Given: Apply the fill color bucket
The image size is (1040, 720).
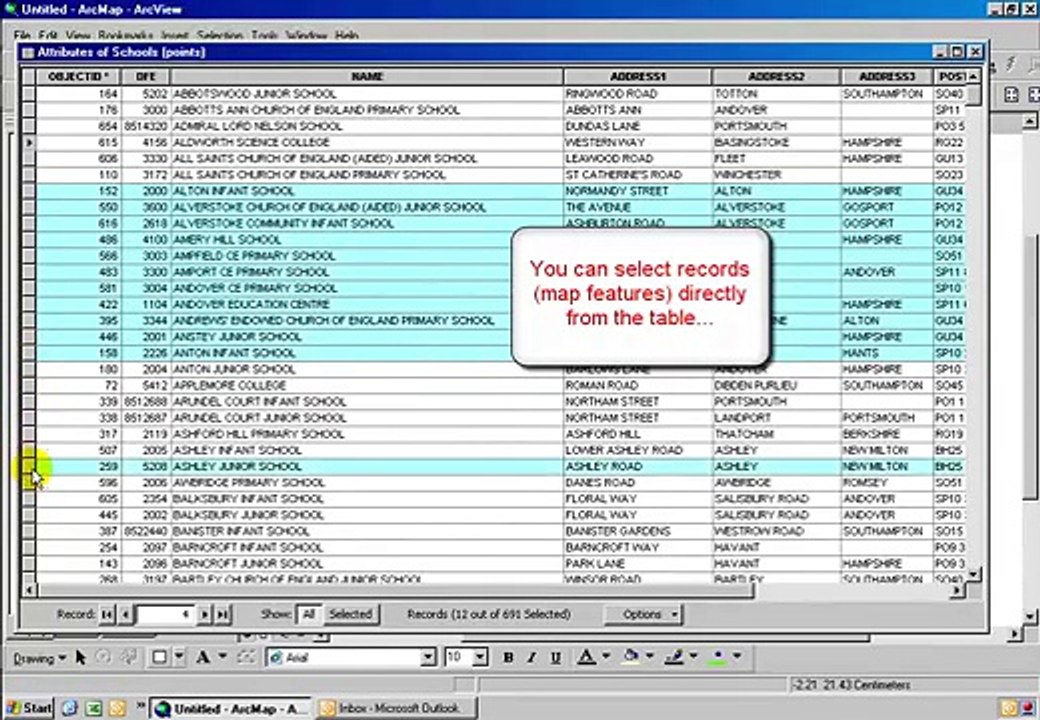Looking at the screenshot, I should [x=631, y=657].
